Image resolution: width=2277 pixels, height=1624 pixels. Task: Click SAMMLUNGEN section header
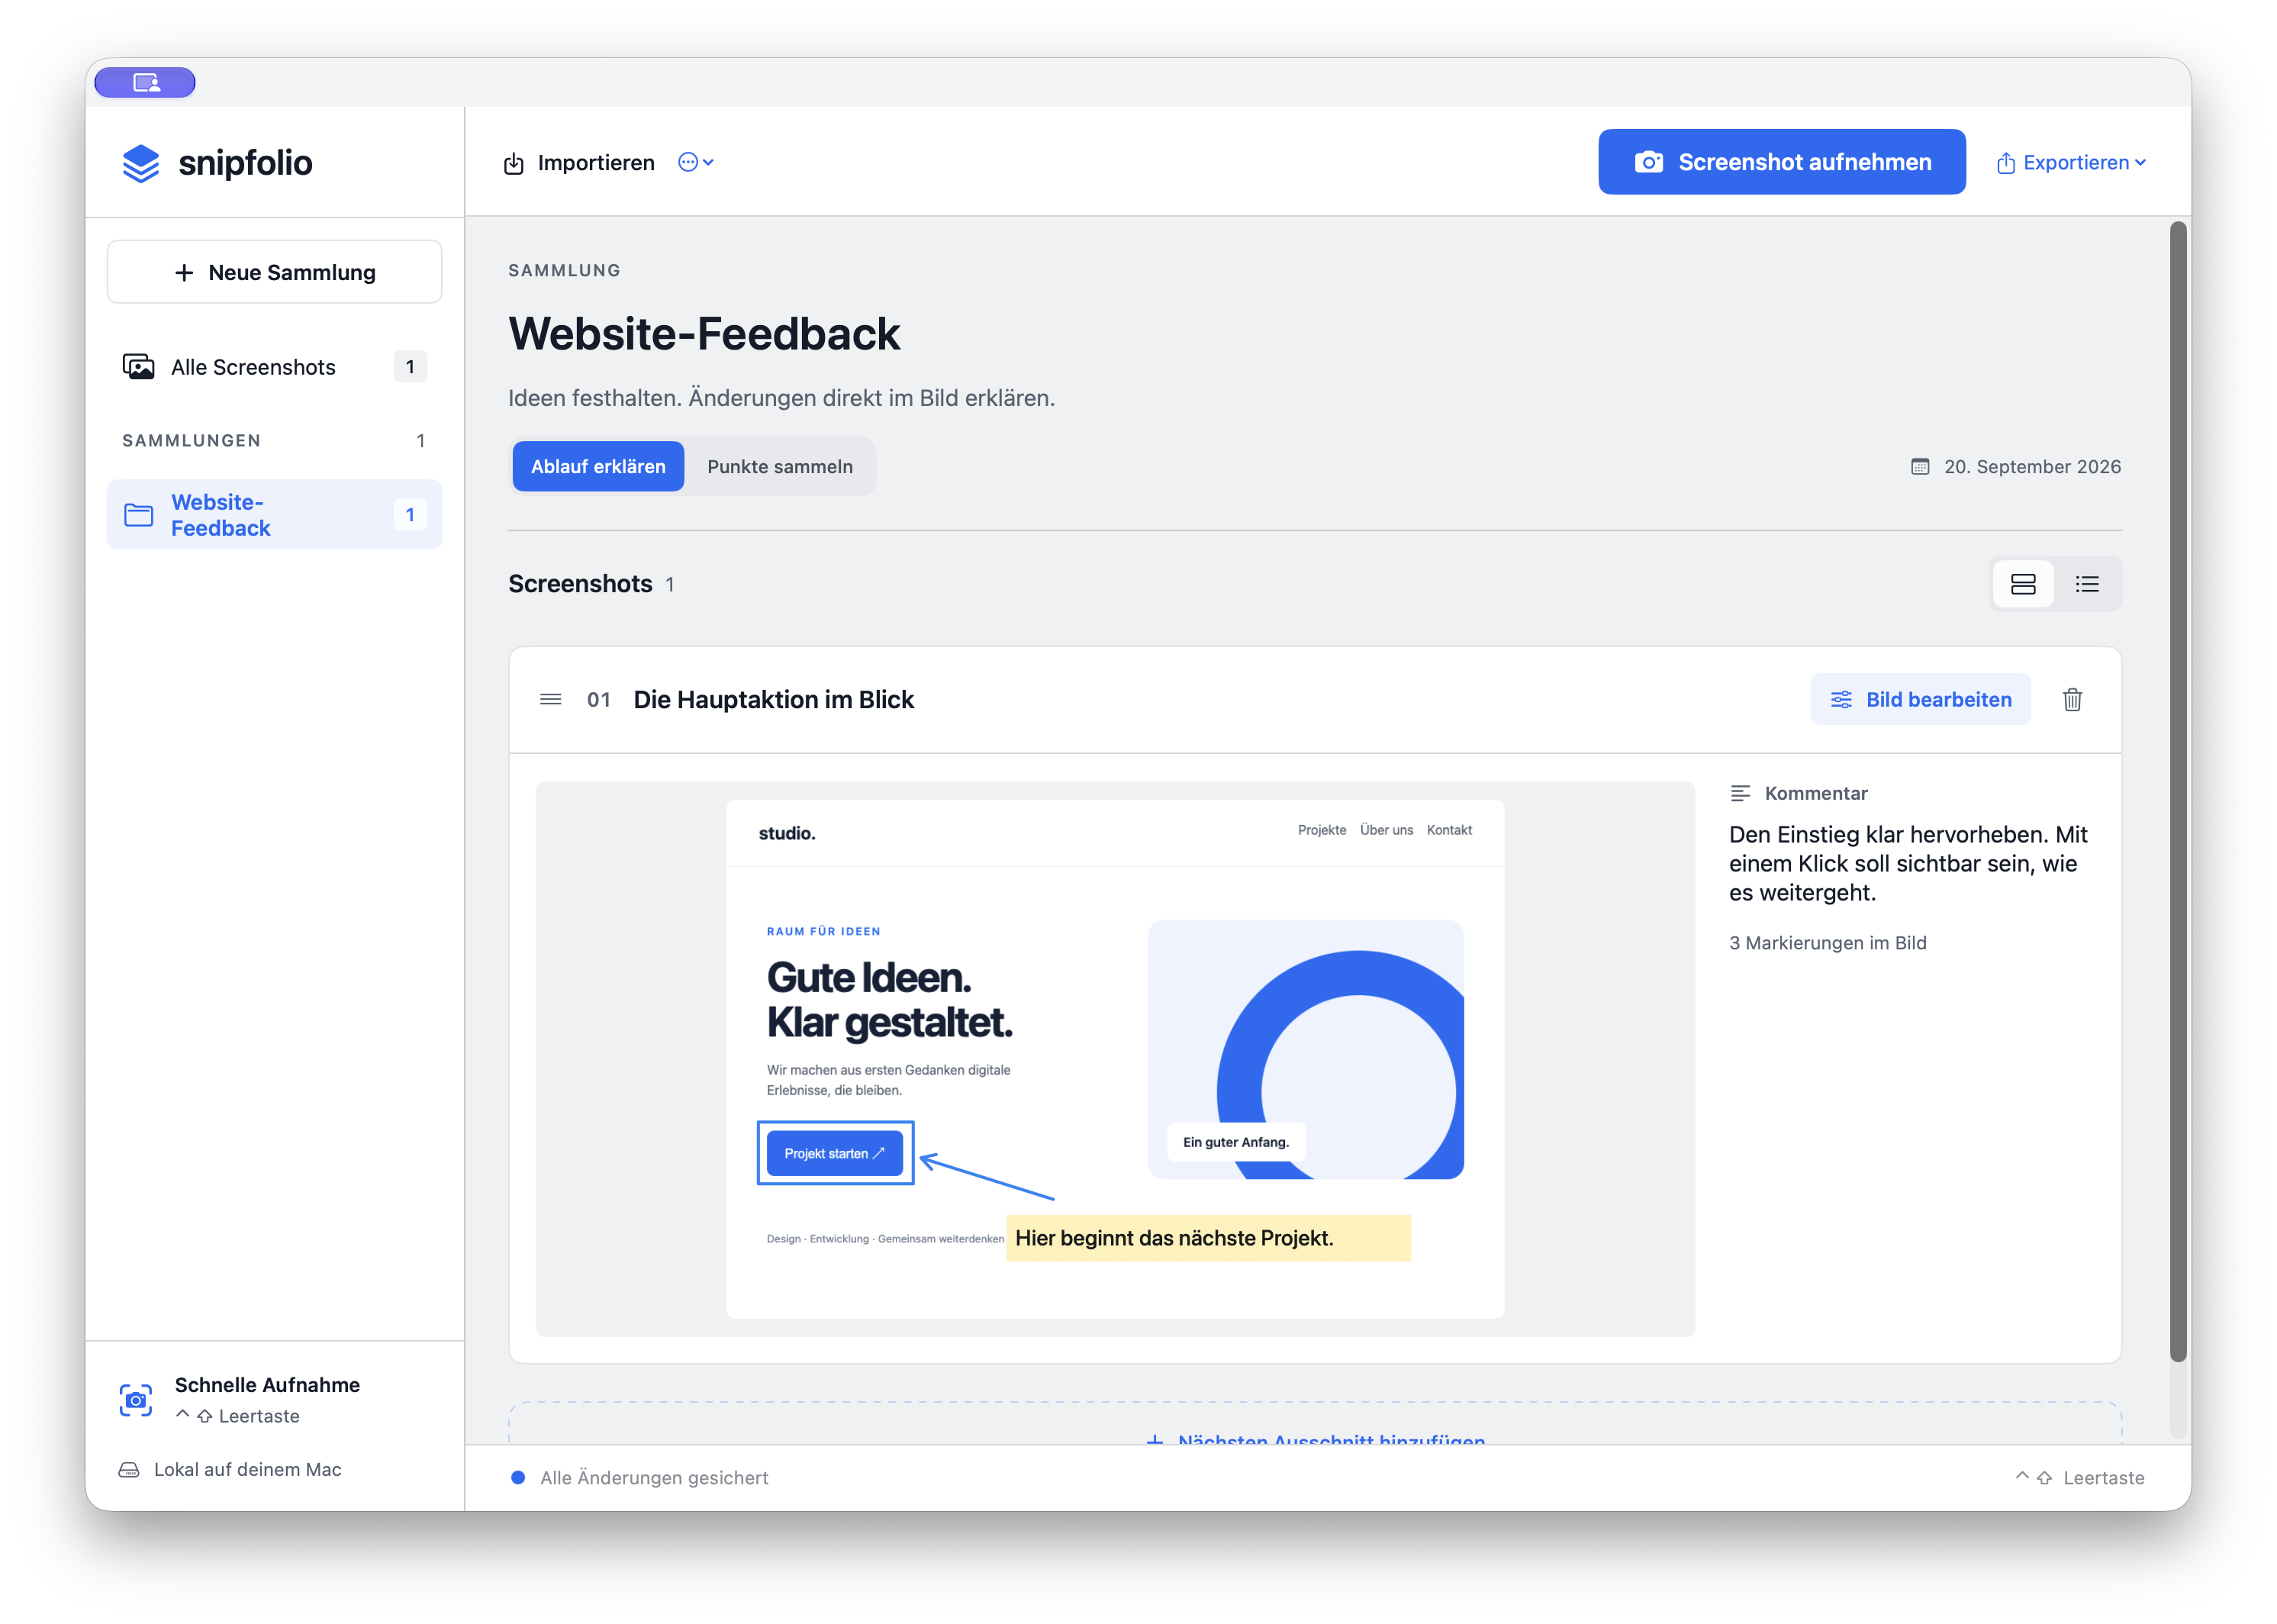191,441
